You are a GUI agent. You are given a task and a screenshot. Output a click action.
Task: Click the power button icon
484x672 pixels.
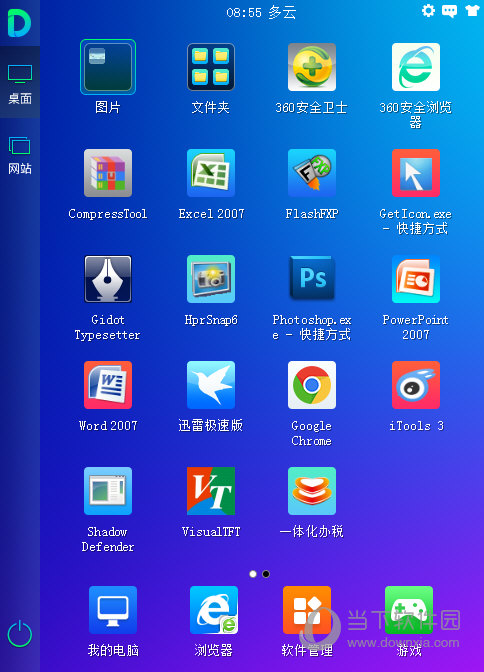point(20,634)
